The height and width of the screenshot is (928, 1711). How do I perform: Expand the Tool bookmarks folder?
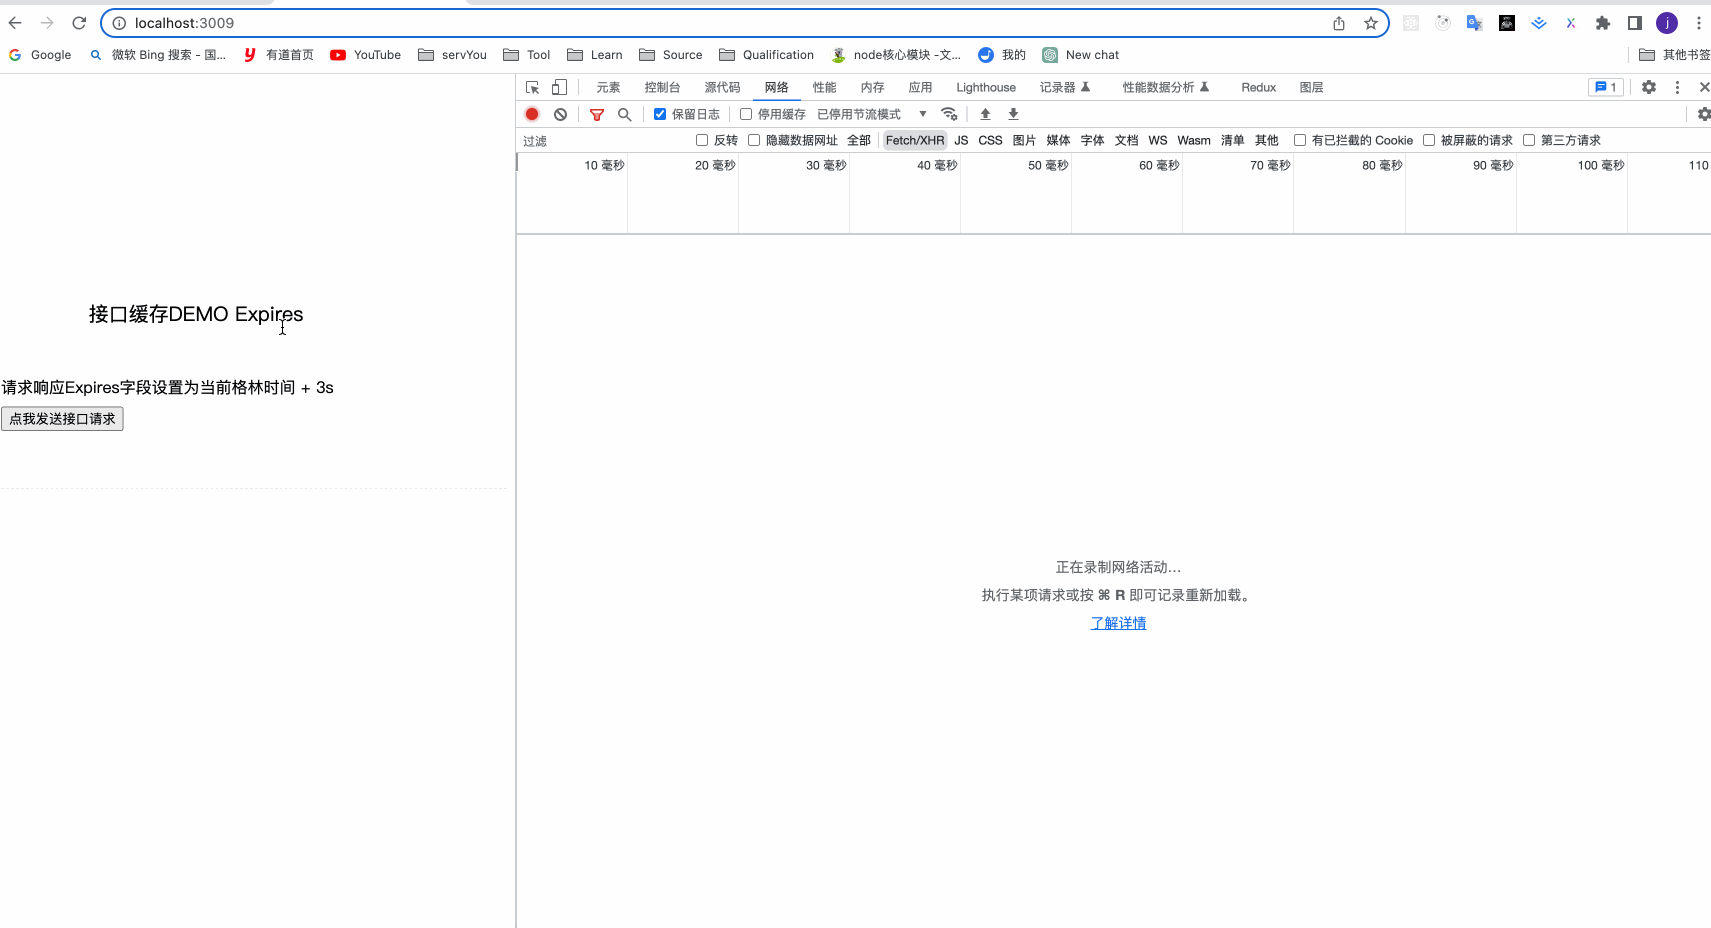527,55
